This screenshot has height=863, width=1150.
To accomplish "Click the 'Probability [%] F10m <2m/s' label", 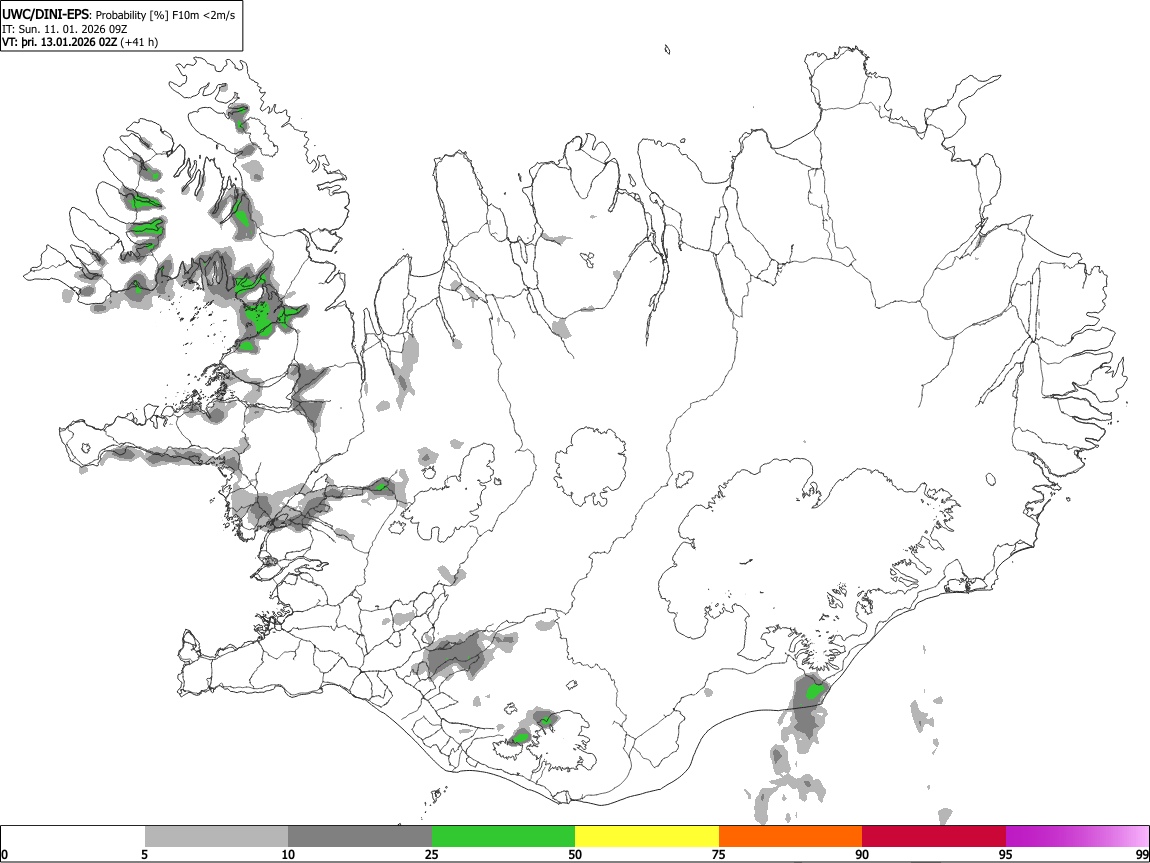I will [166, 15].
